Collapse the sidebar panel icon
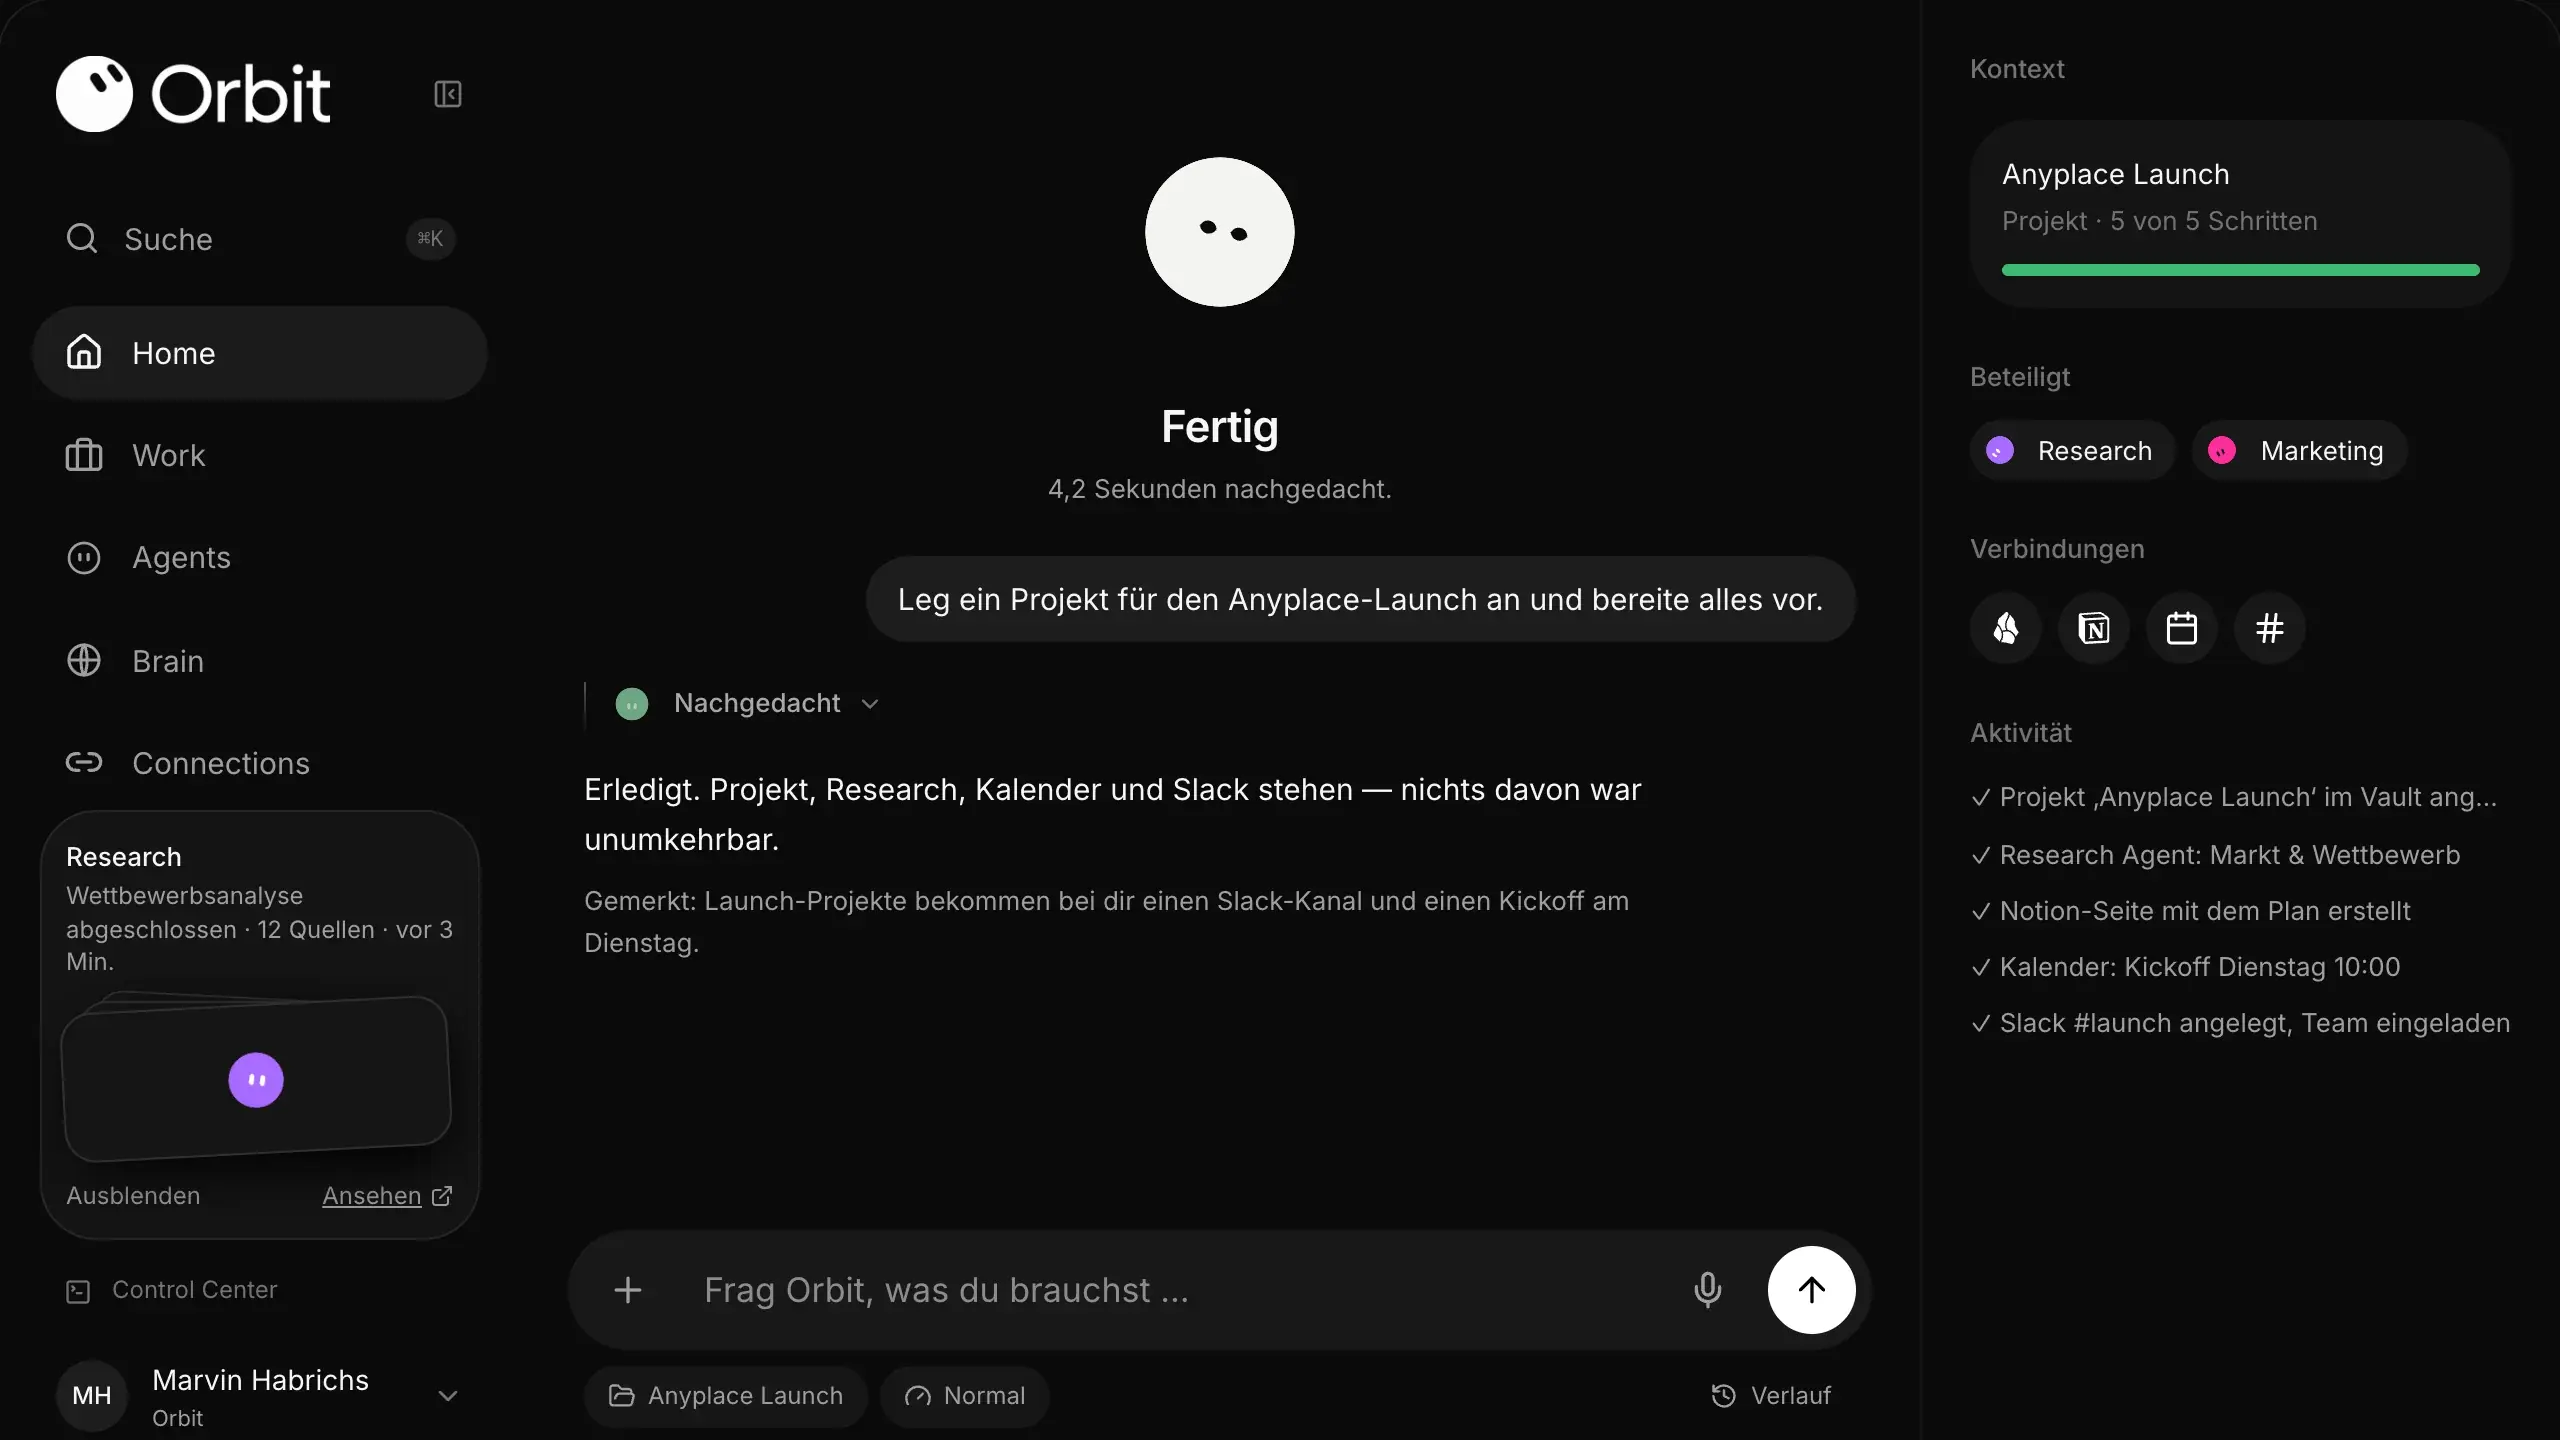 point(447,94)
